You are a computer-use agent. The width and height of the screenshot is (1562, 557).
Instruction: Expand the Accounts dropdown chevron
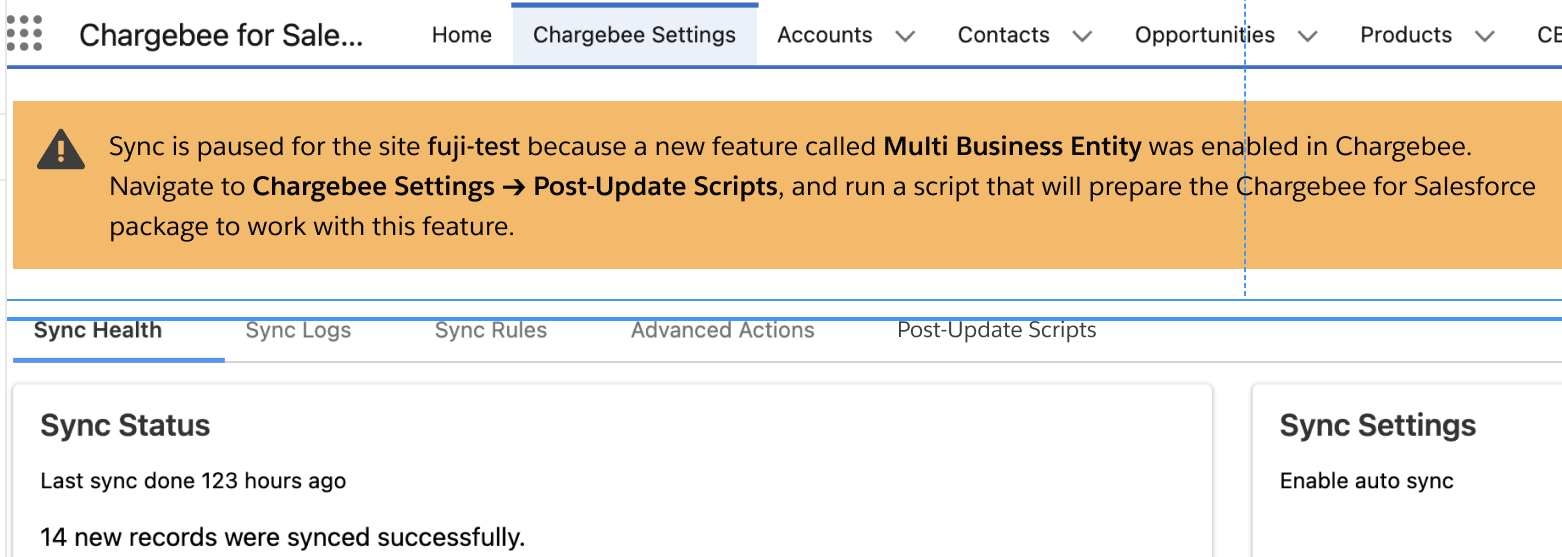coord(905,36)
